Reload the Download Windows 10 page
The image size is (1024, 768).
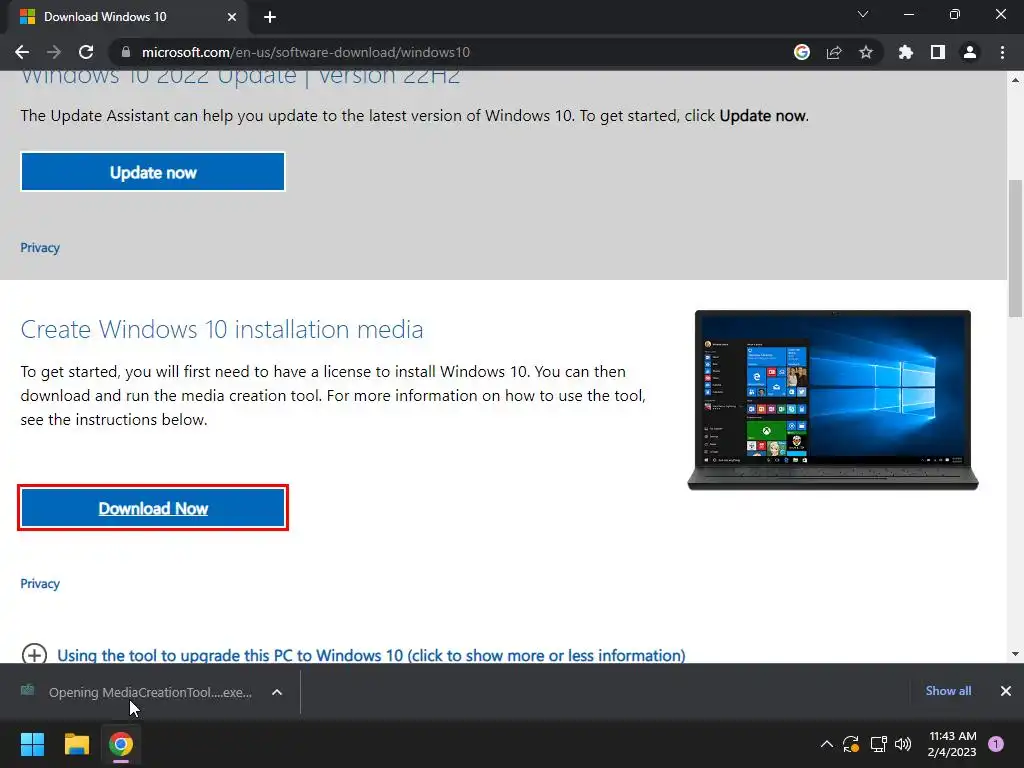point(86,52)
